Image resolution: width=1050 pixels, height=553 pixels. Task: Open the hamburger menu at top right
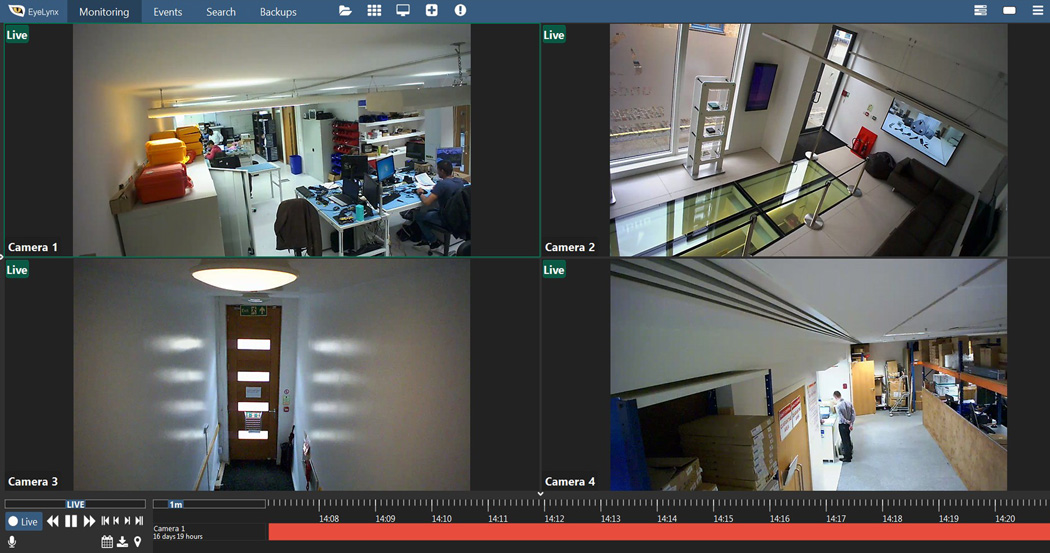tap(1037, 11)
